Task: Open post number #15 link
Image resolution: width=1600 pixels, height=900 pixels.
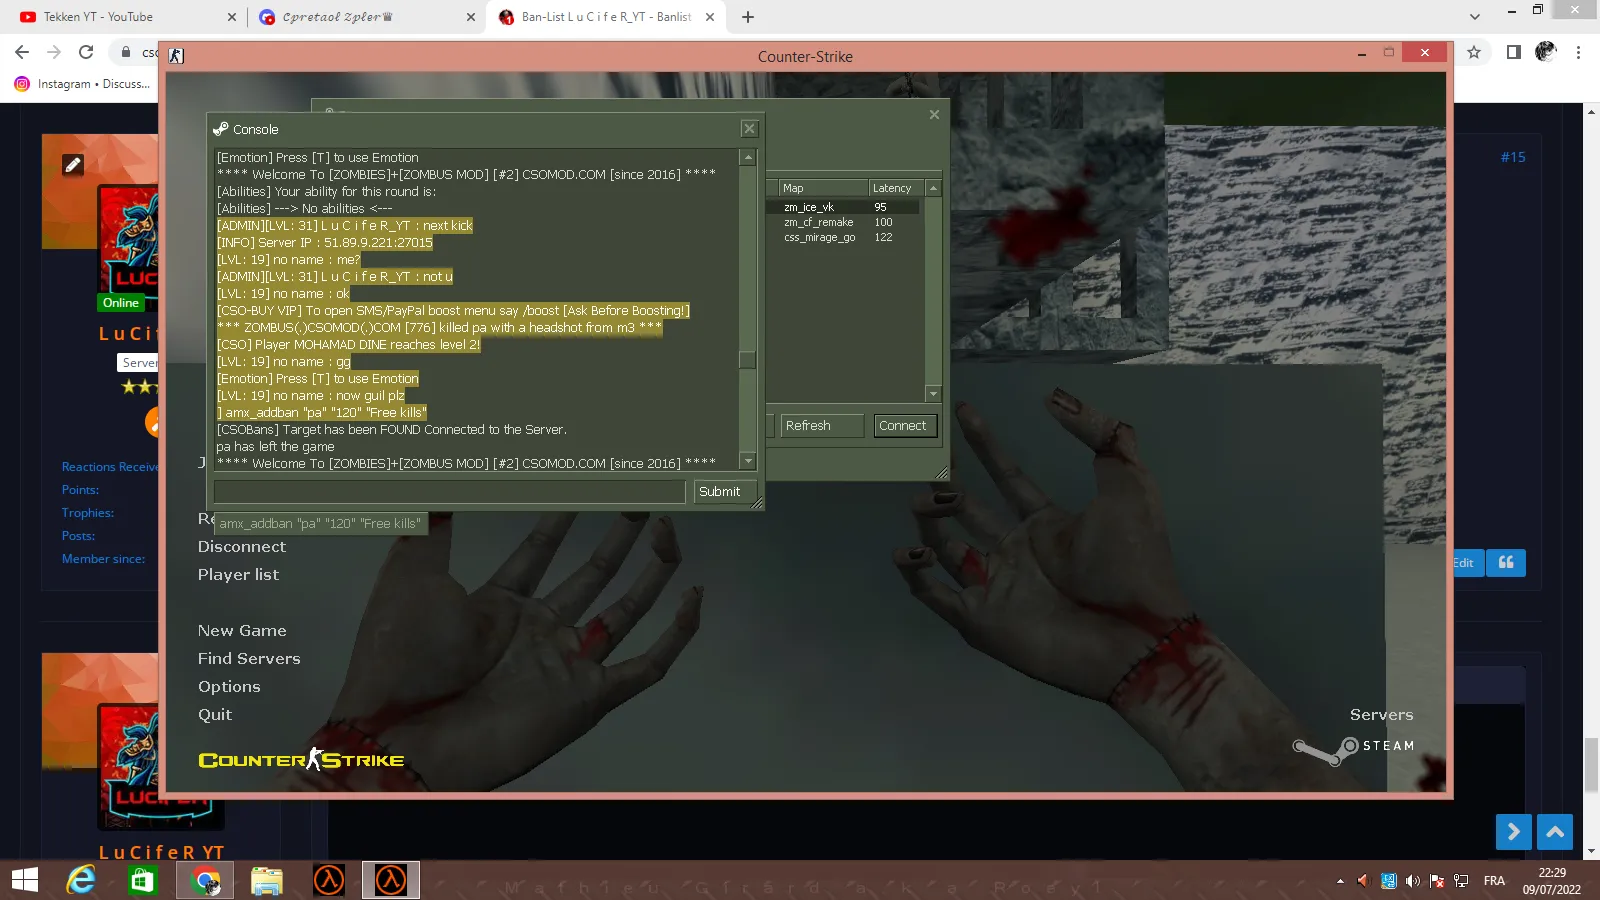Action: coord(1513,157)
